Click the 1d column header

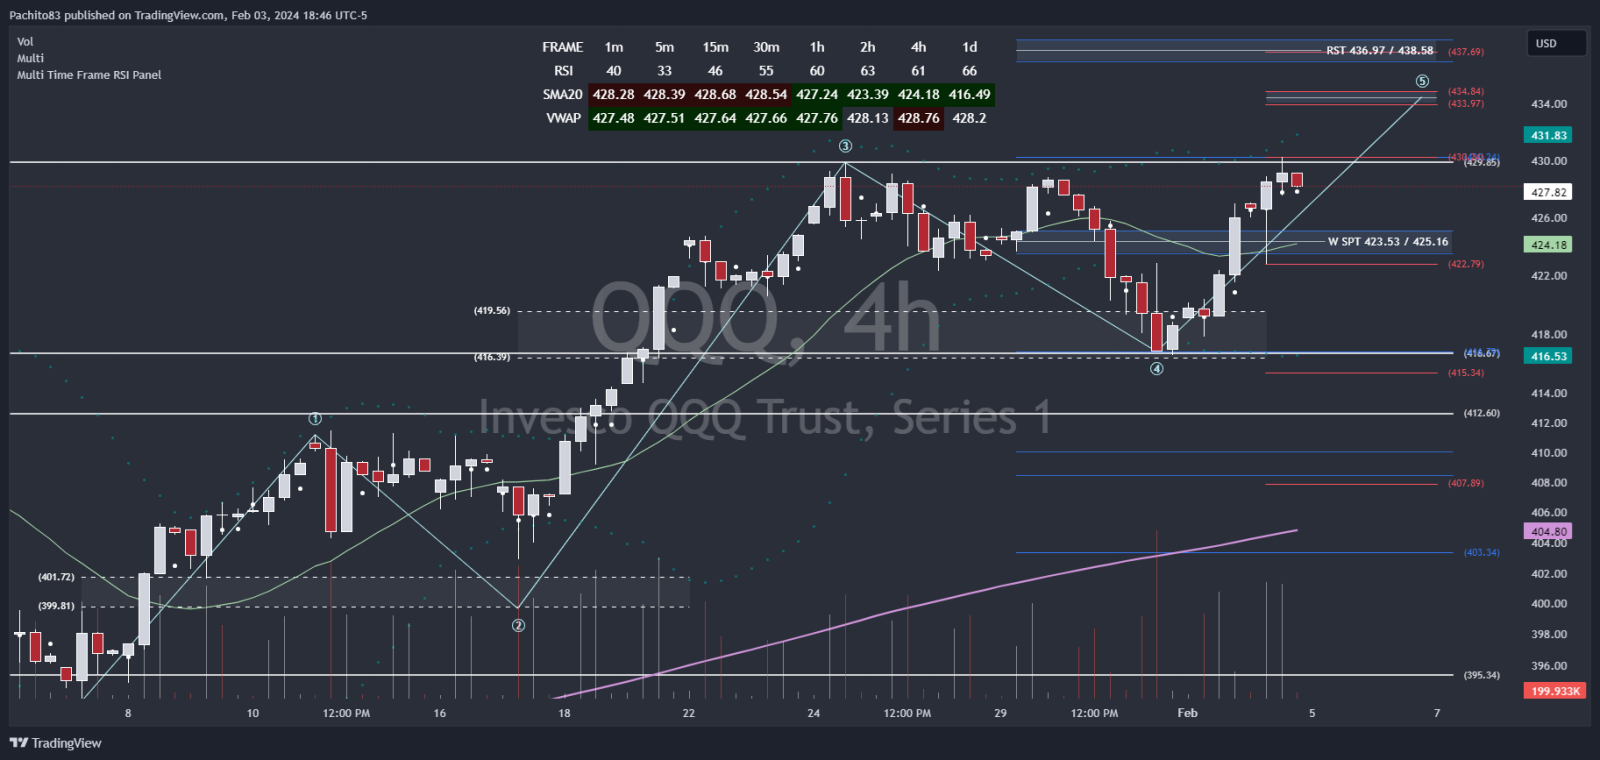click(969, 47)
